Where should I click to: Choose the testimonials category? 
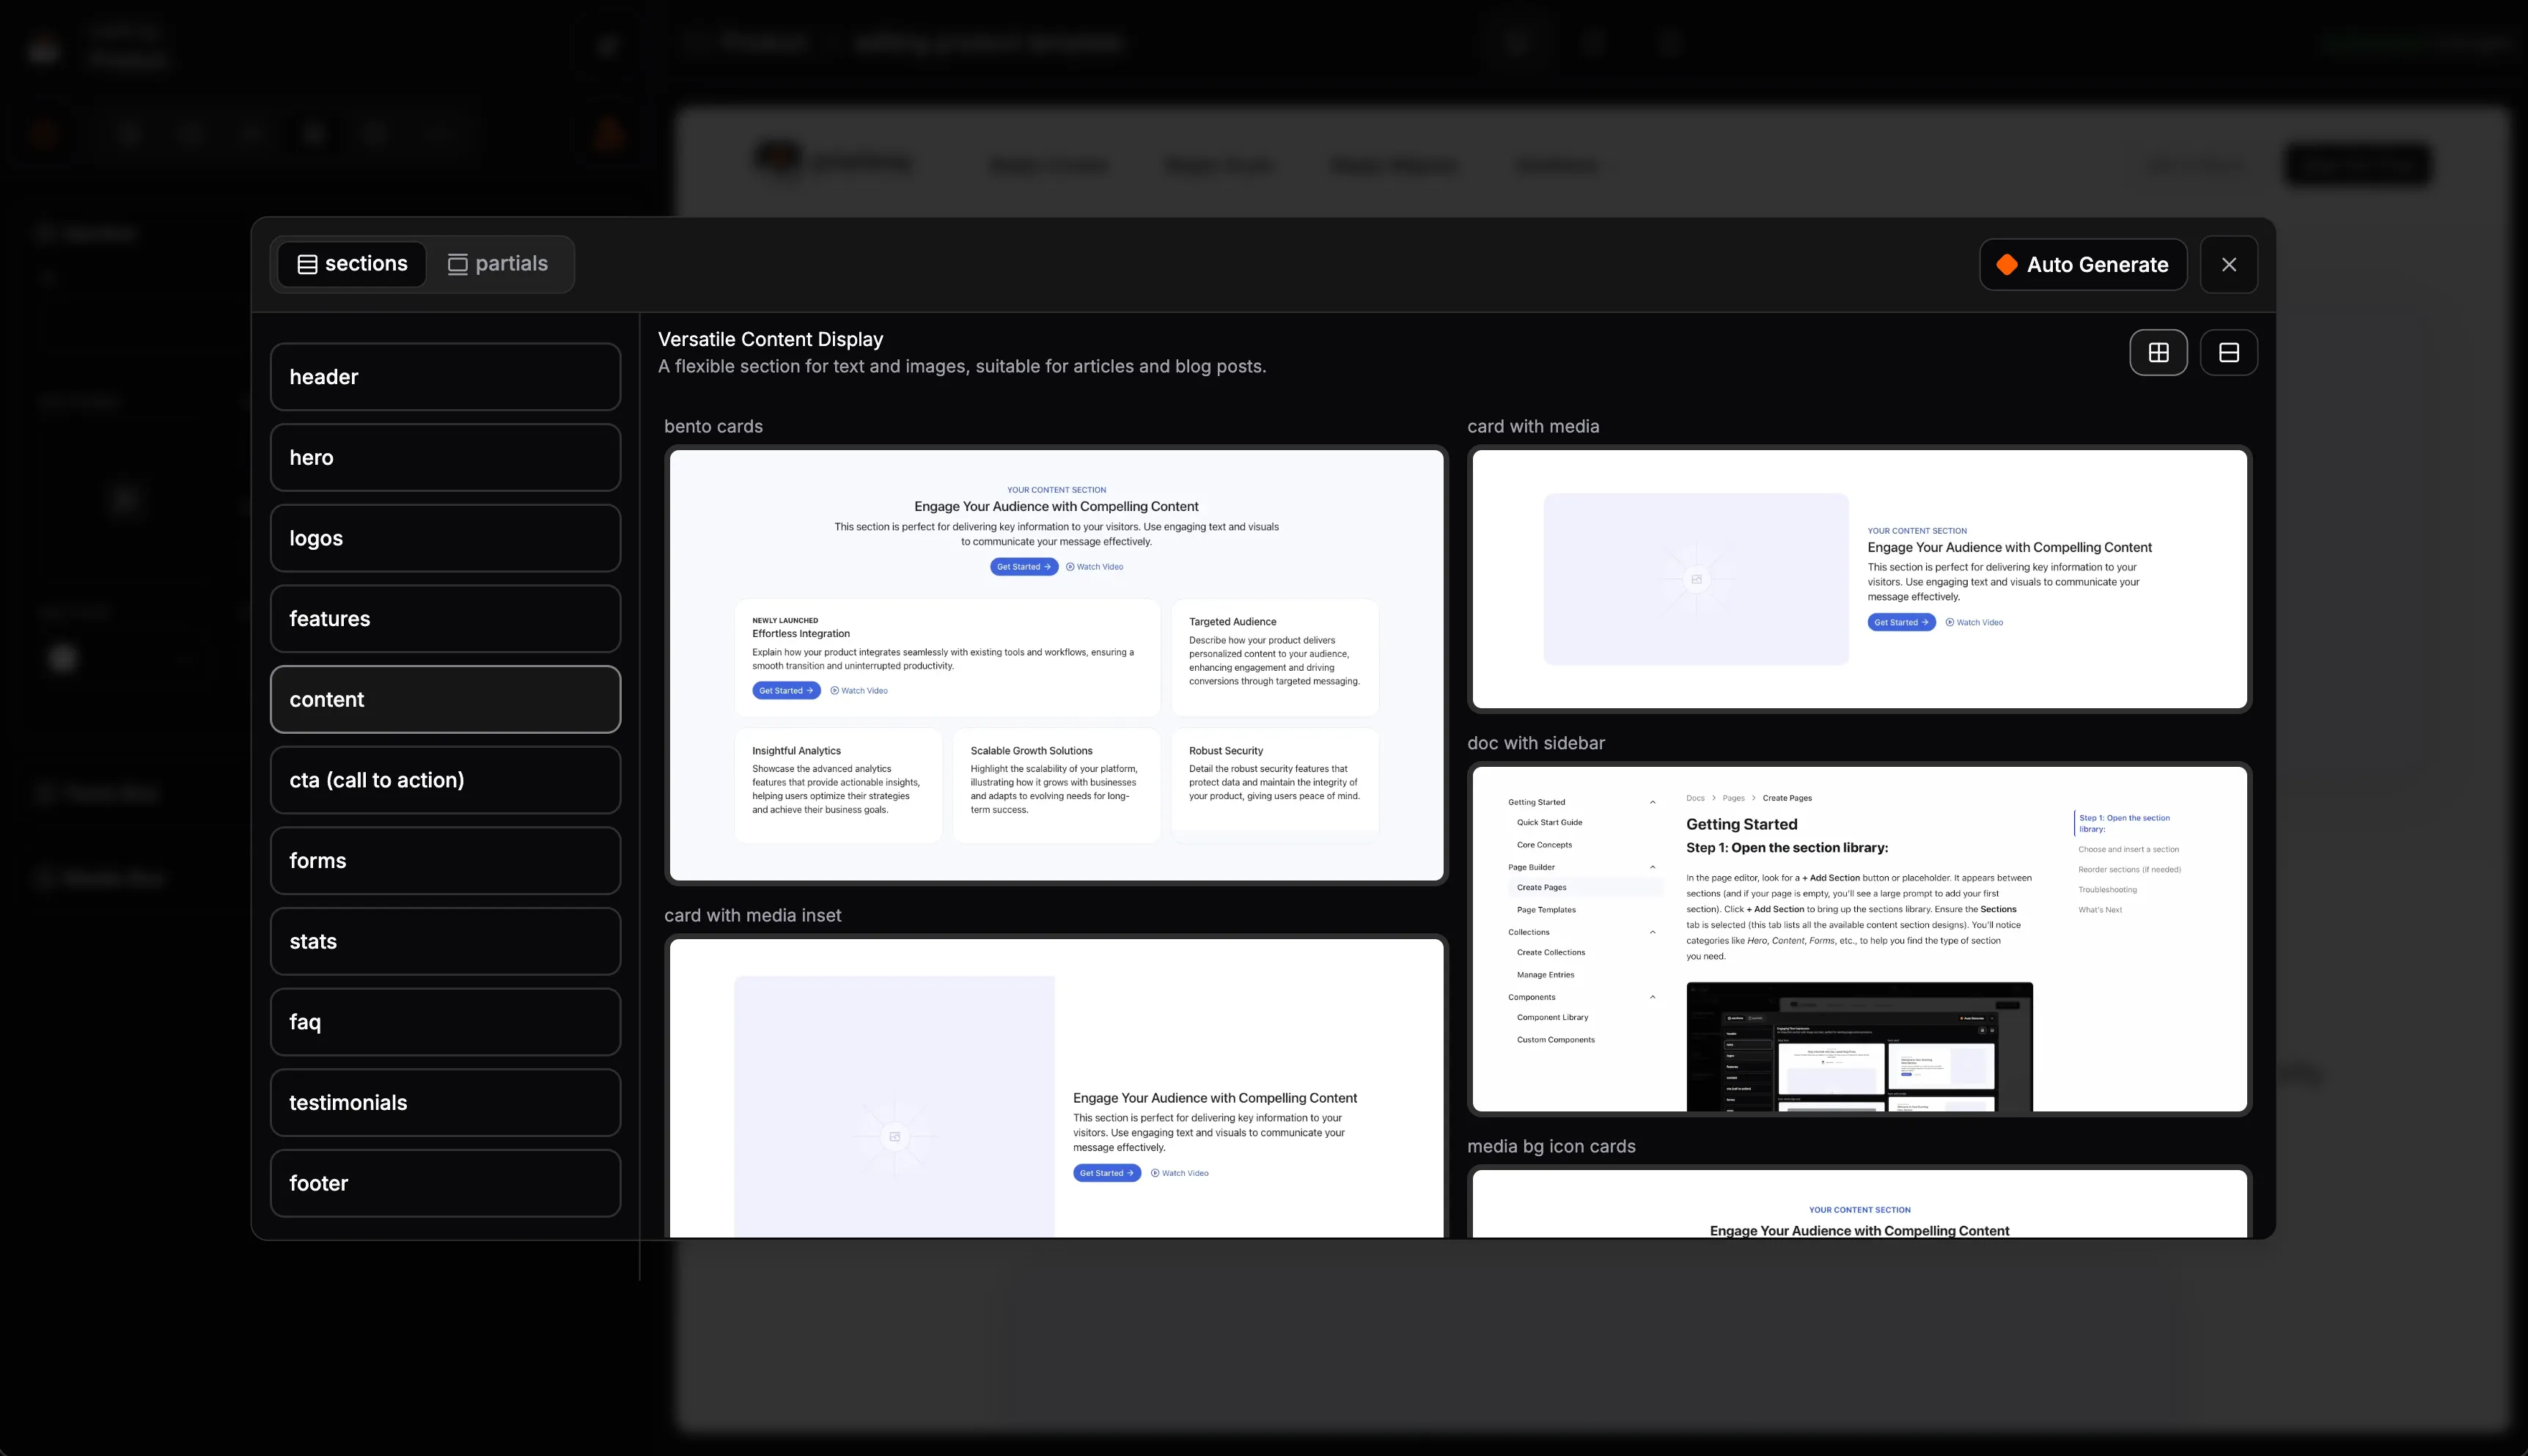(445, 1103)
